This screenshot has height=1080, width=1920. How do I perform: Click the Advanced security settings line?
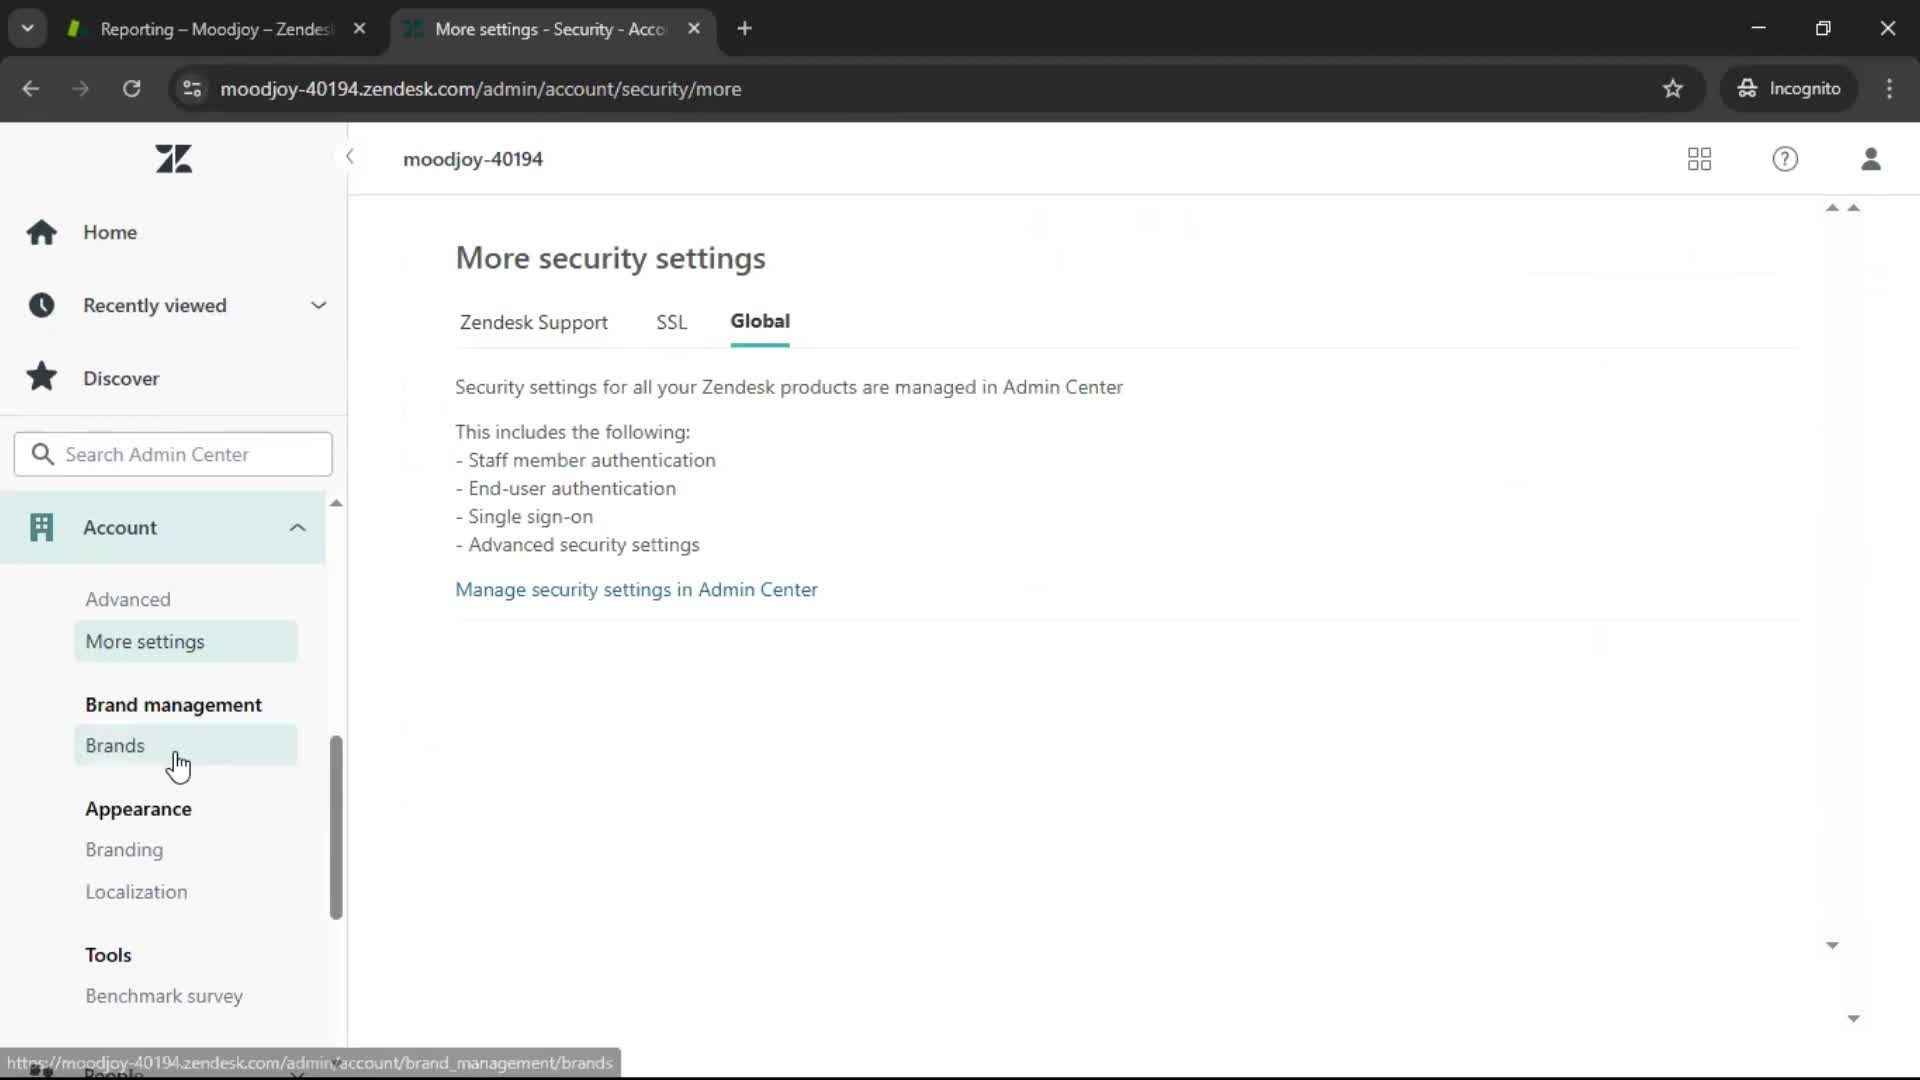point(577,545)
